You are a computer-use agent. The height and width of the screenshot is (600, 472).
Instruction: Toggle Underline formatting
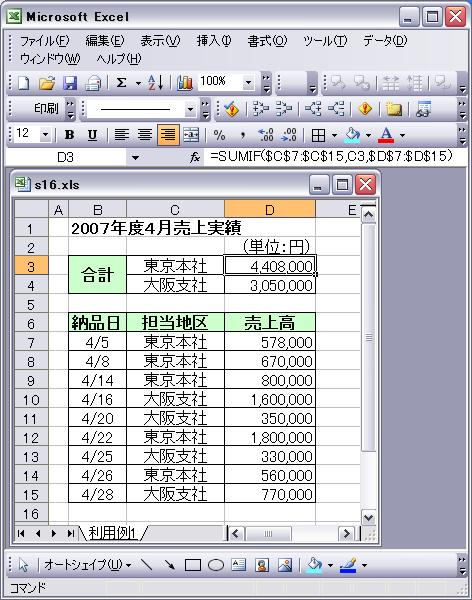pos(92,135)
